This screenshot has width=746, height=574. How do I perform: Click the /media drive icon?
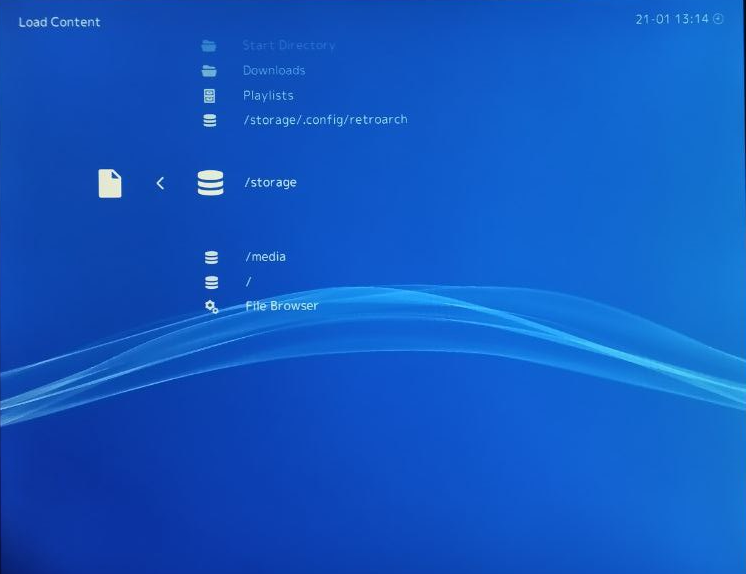click(x=211, y=257)
